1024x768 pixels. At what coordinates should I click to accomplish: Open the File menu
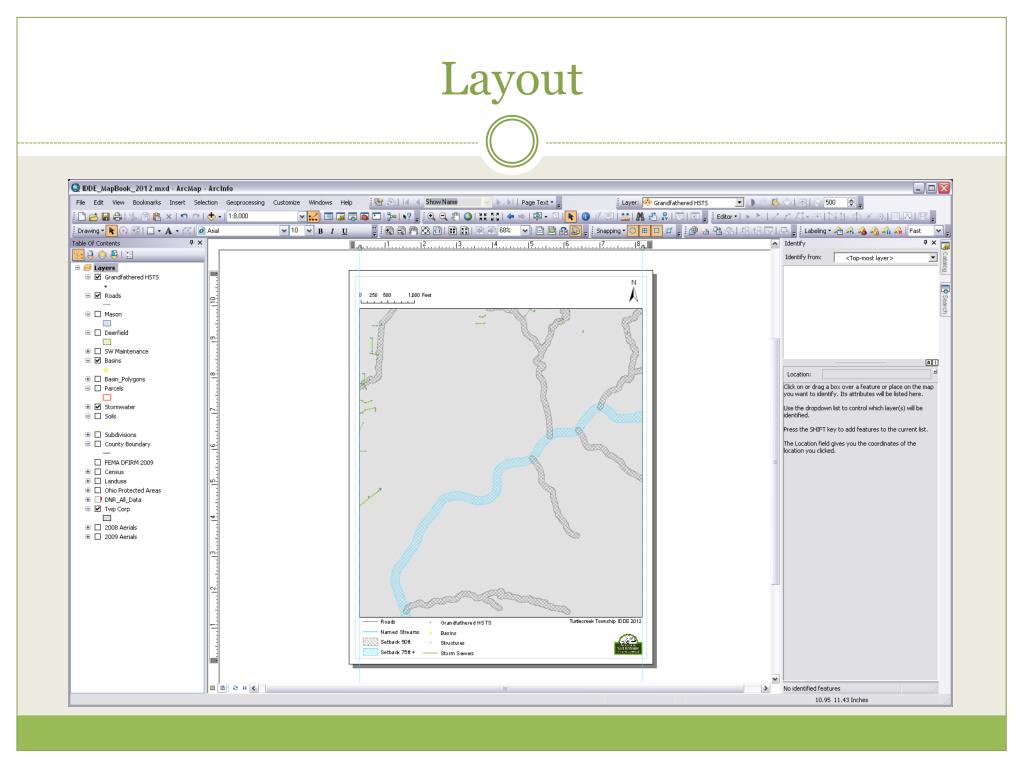click(80, 202)
